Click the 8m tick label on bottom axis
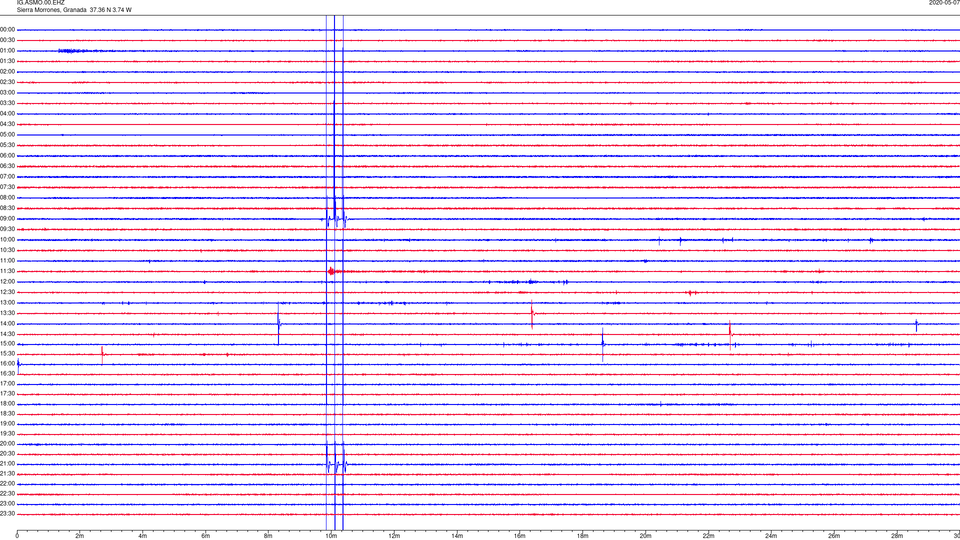 pos(268,536)
